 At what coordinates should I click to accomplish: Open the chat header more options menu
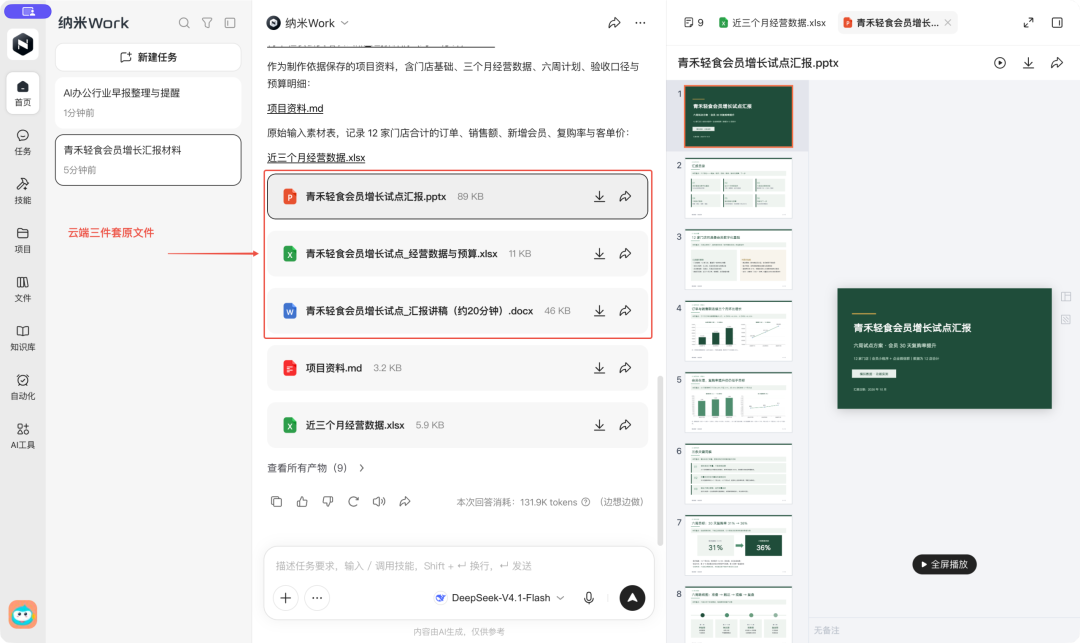pos(641,23)
